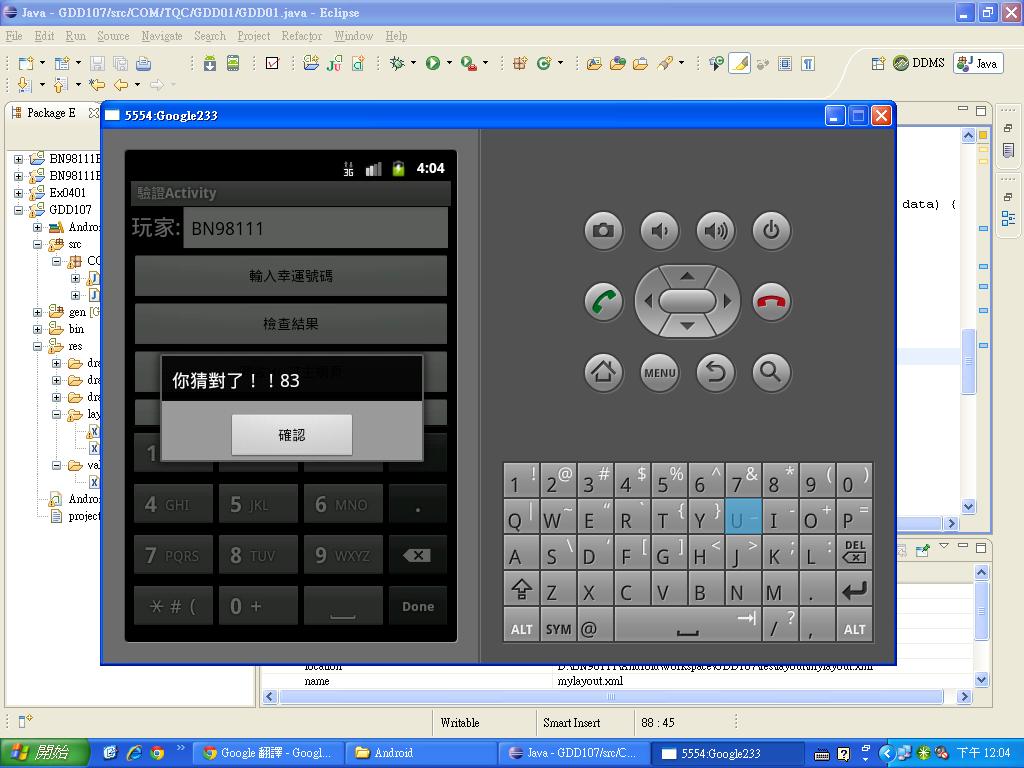Click 確認 button in the dialog
Screen dimensions: 1024x768
pos(291,435)
